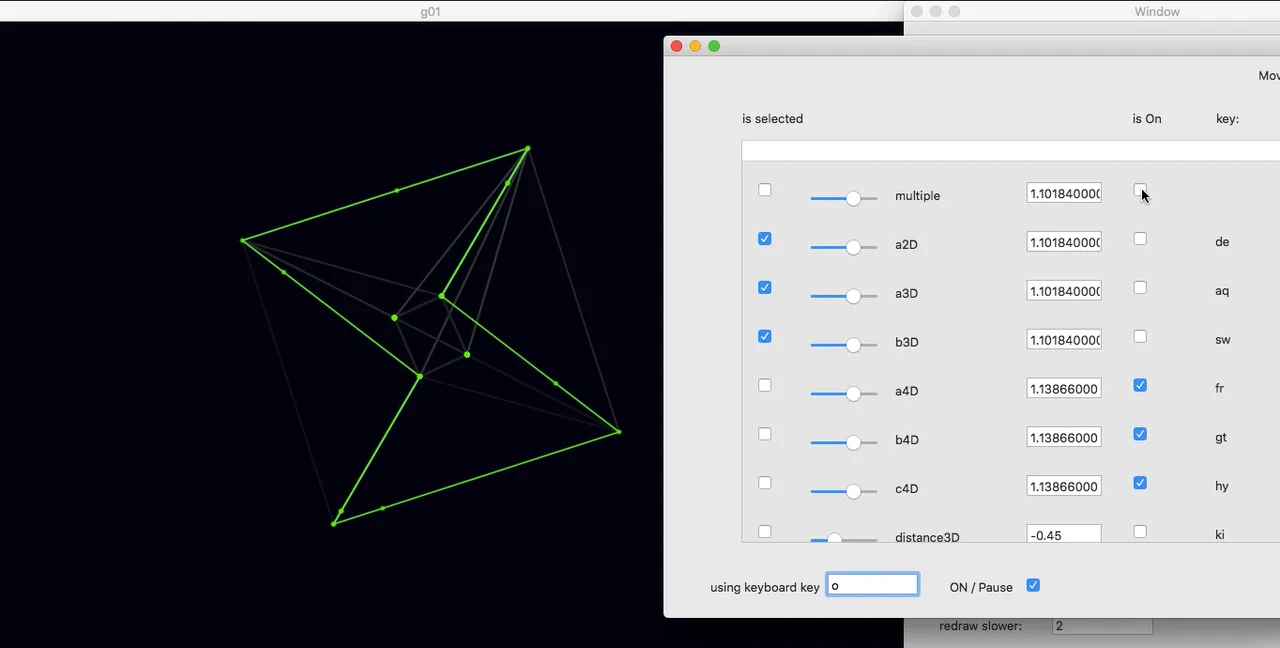Click the distance3D value field showing -0.45
This screenshot has width=1280, height=648.
[1064, 534]
